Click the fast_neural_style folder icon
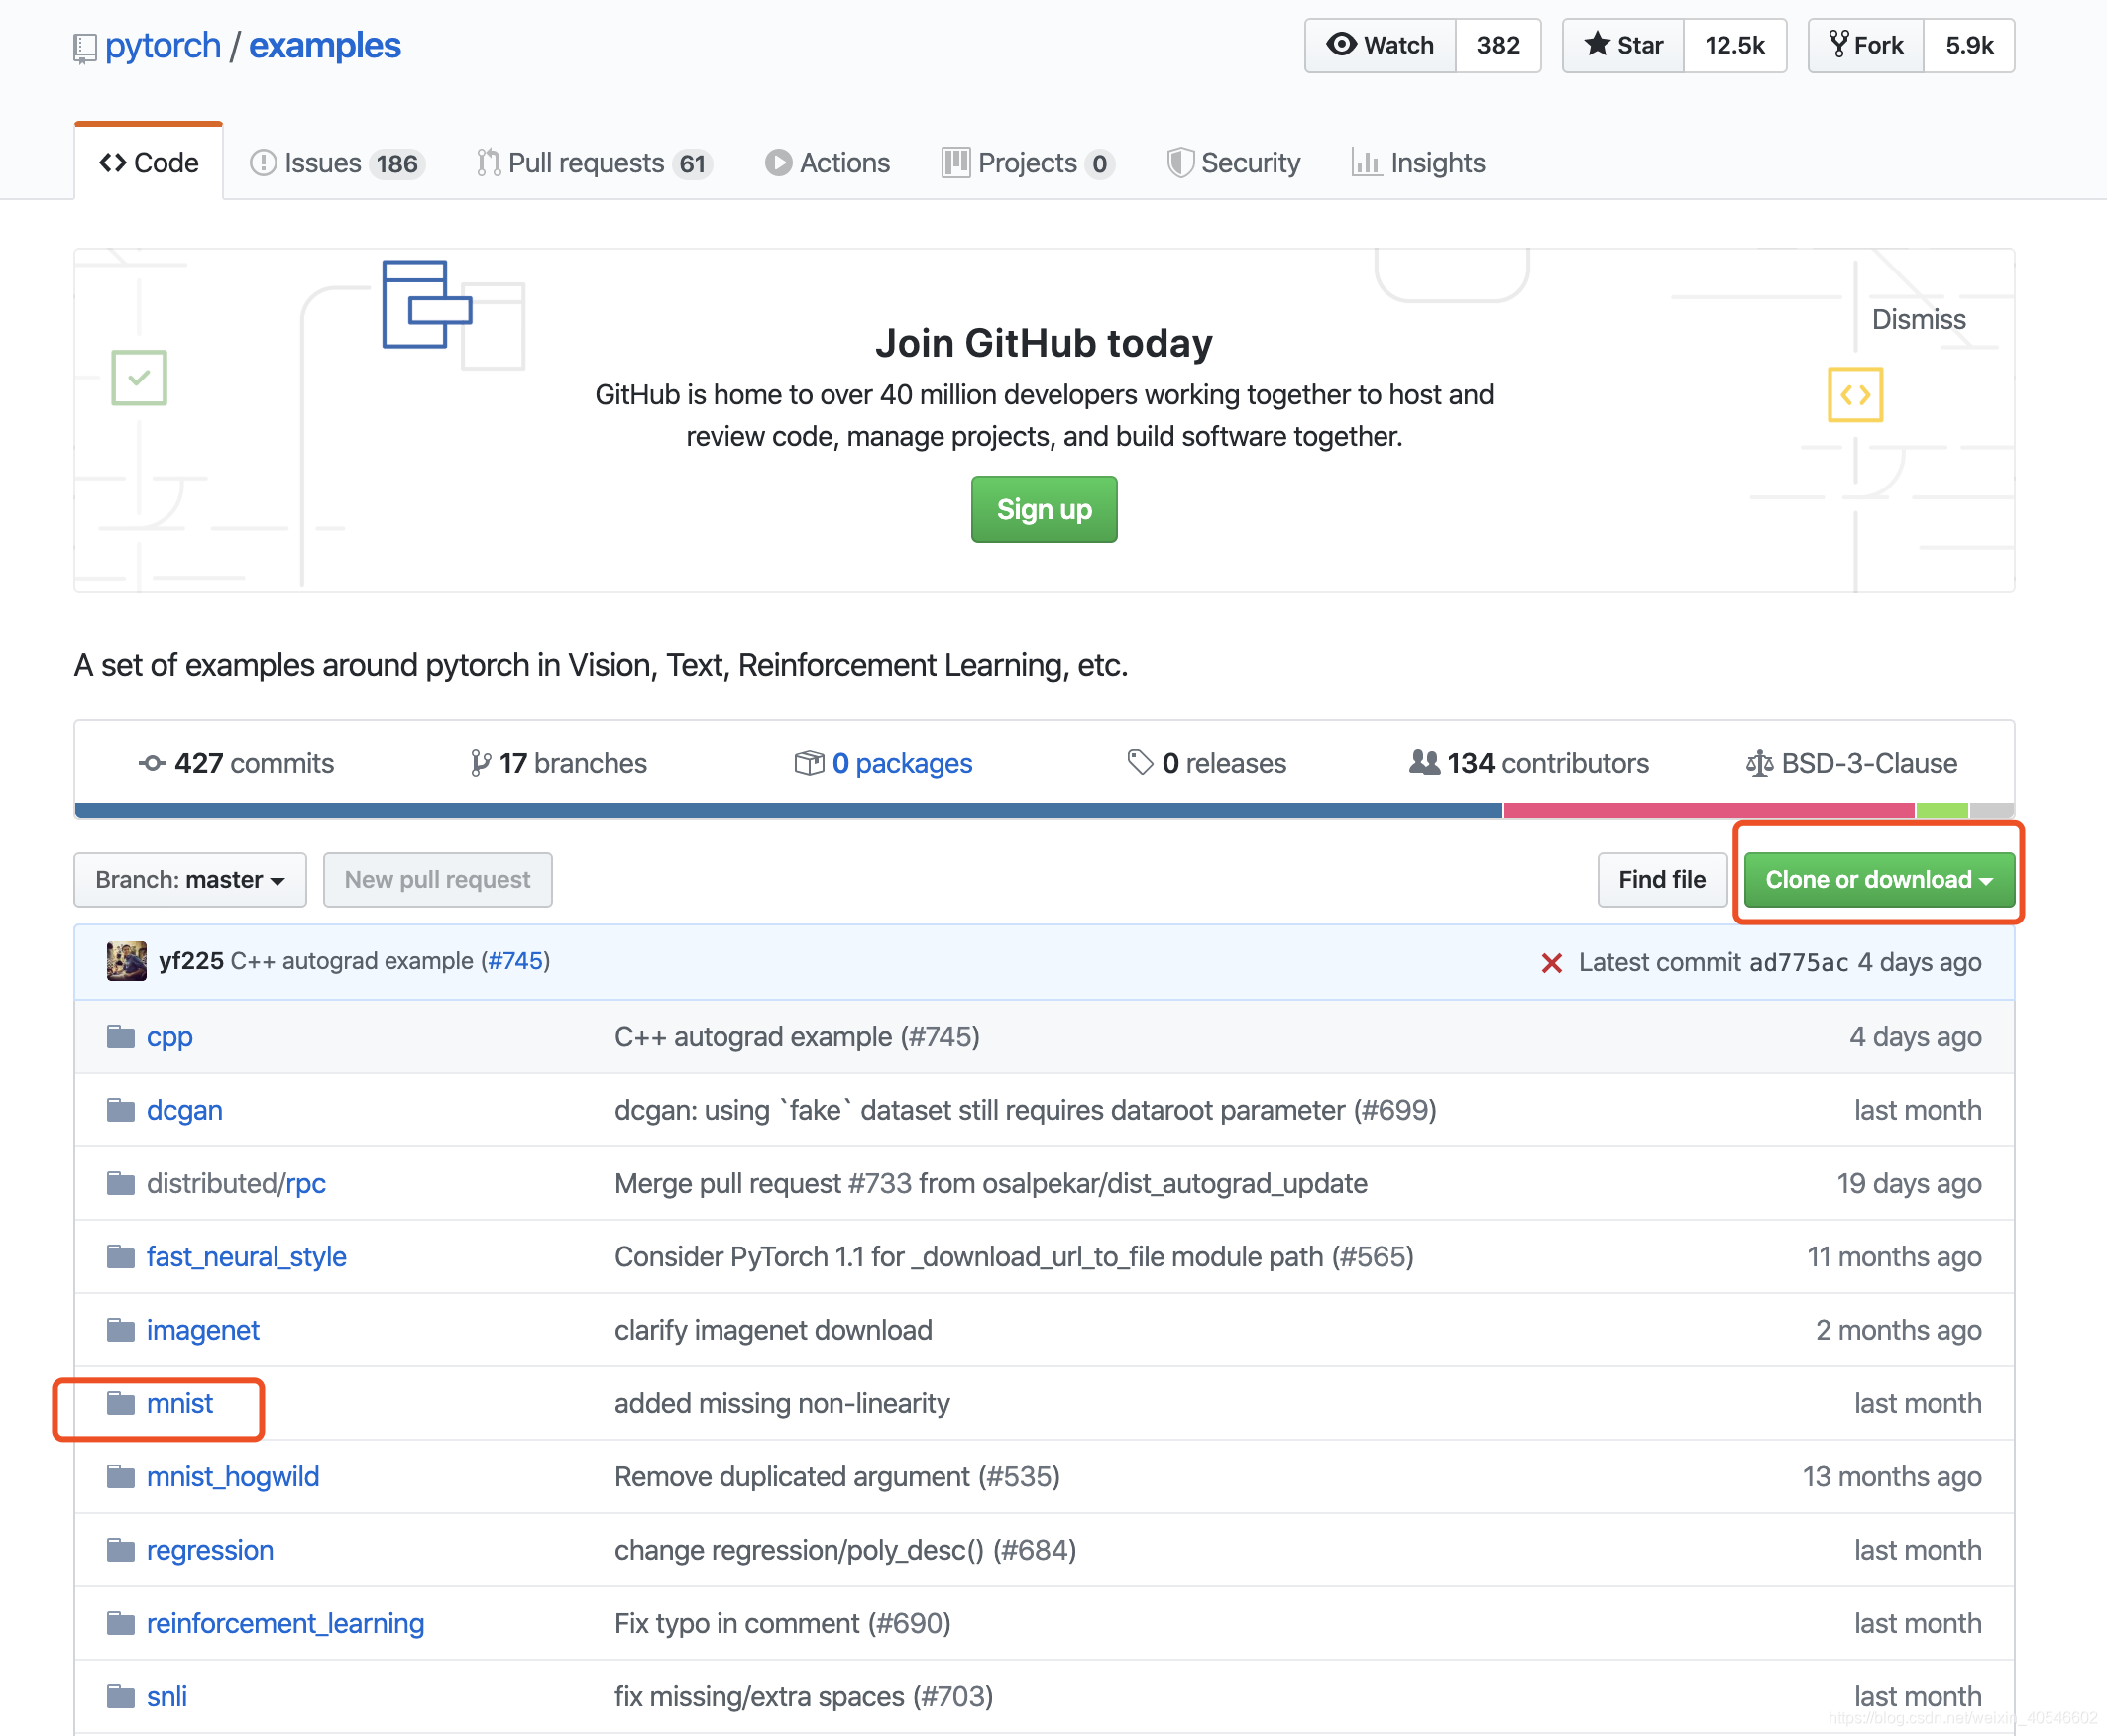The height and width of the screenshot is (1736, 2107). coord(121,1256)
